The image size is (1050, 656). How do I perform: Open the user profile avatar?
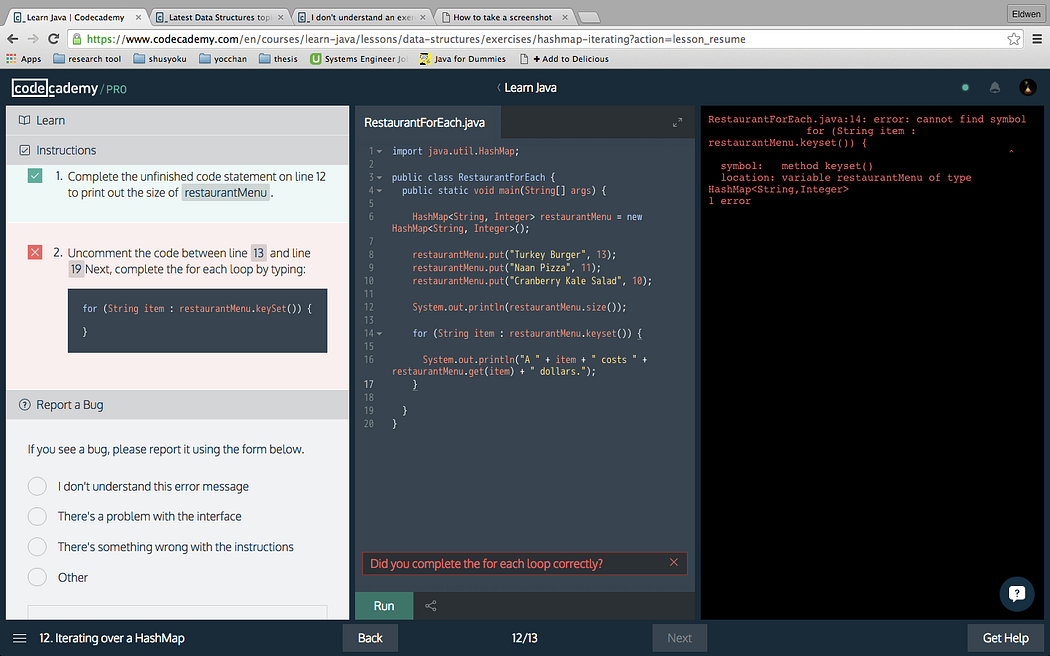point(1027,88)
